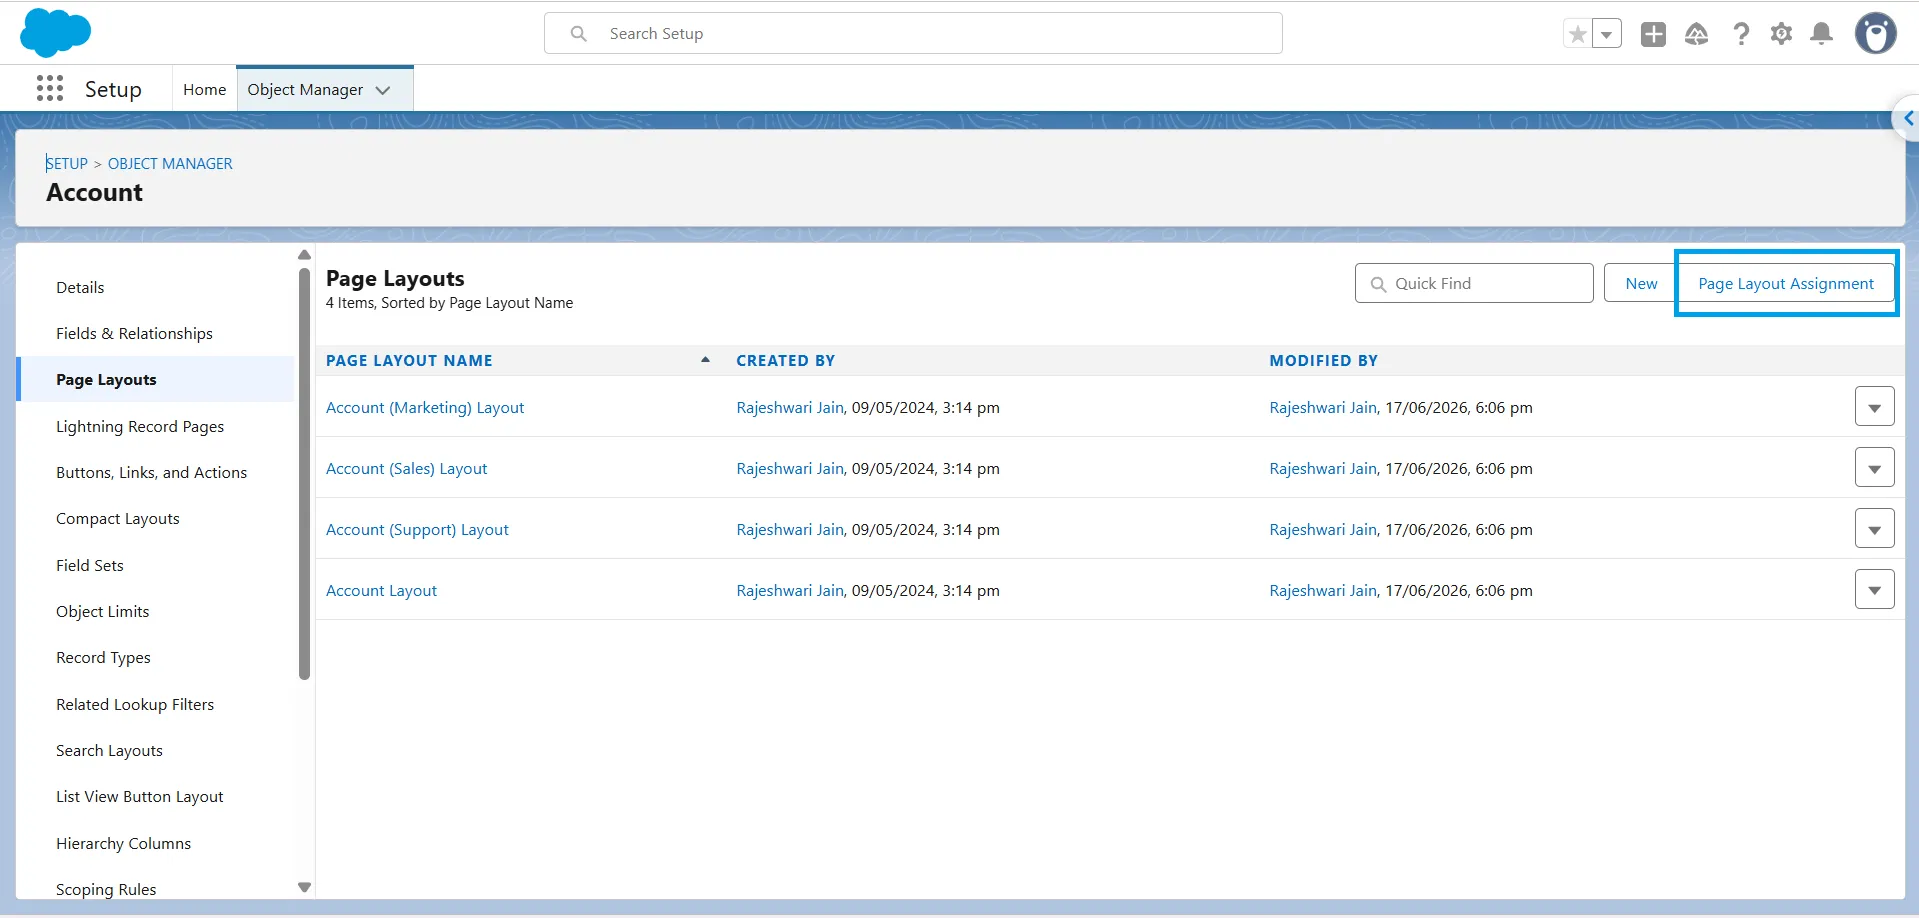This screenshot has height=918, width=1919.
Task: Open the favorites list dropdown arrow
Action: point(1606,34)
